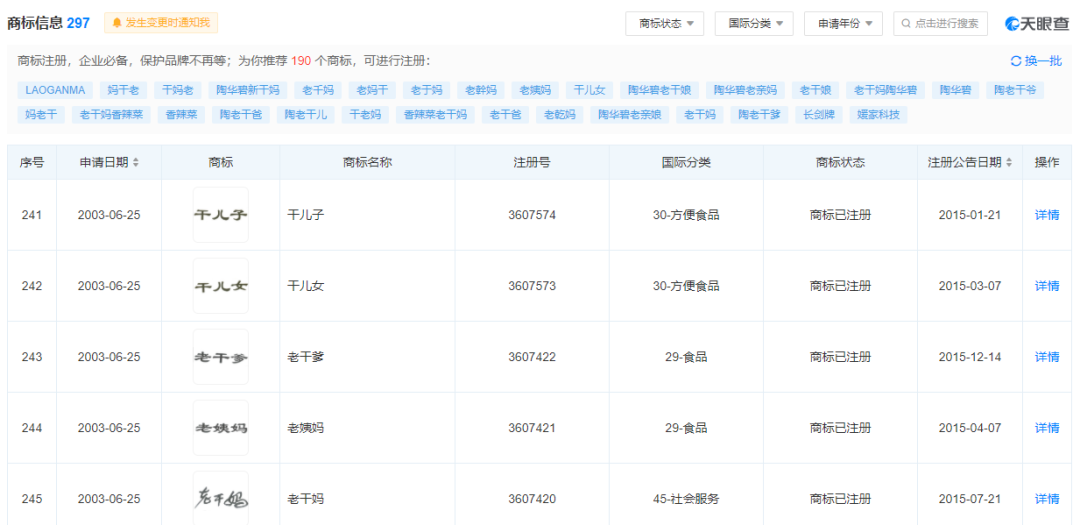Image resolution: width=1080 pixels, height=525 pixels.
Task: Open the 申请年份 dropdown filter
Action: (x=844, y=23)
